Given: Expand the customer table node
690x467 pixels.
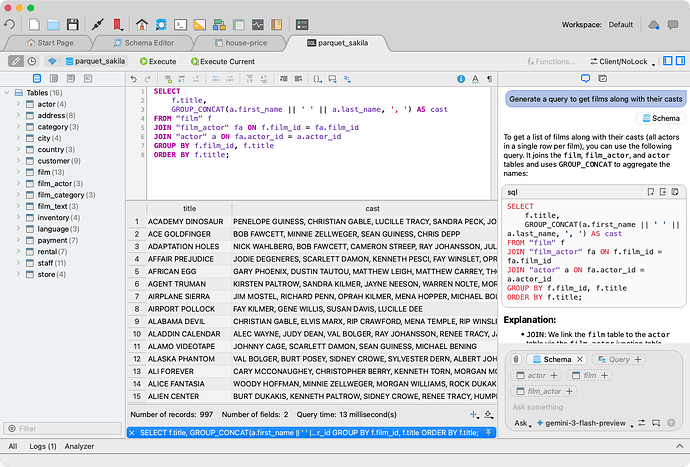Looking at the screenshot, I should tap(18, 161).
